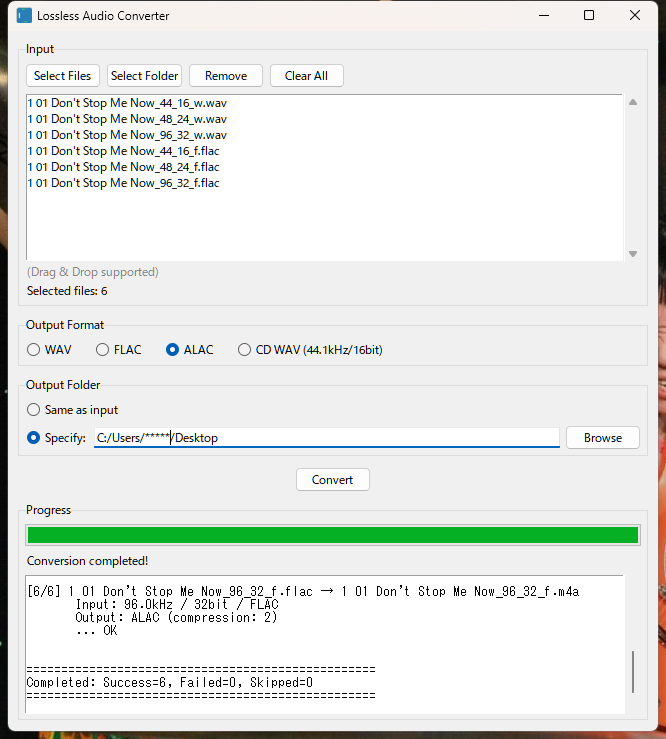Viewport: 666px width, 739px height.
Task: Select file Don't Stop Me Now_48_24_w.wav
Action: click(x=127, y=119)
